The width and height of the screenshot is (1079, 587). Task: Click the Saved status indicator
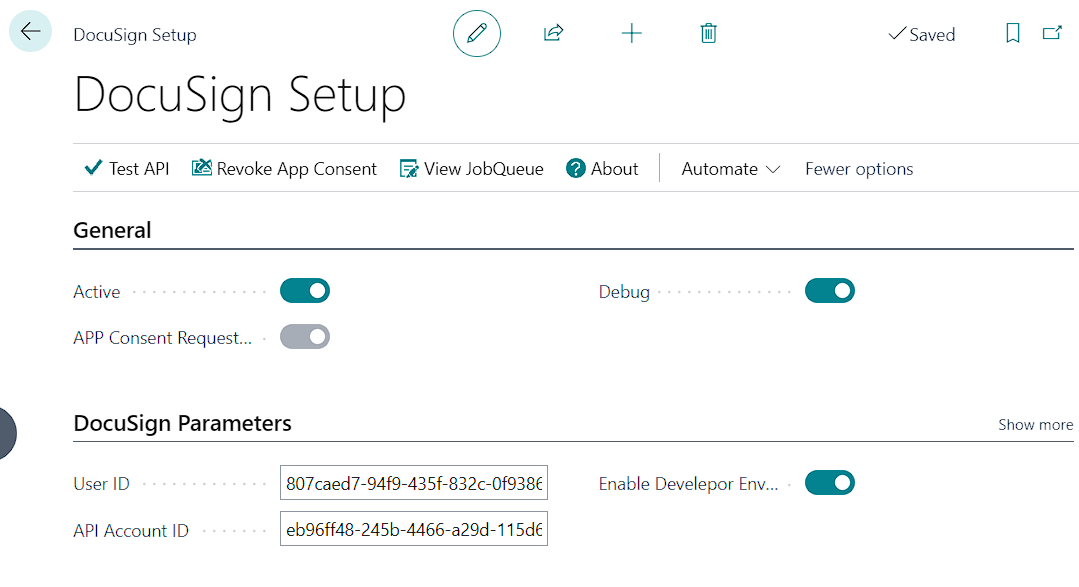921,34
